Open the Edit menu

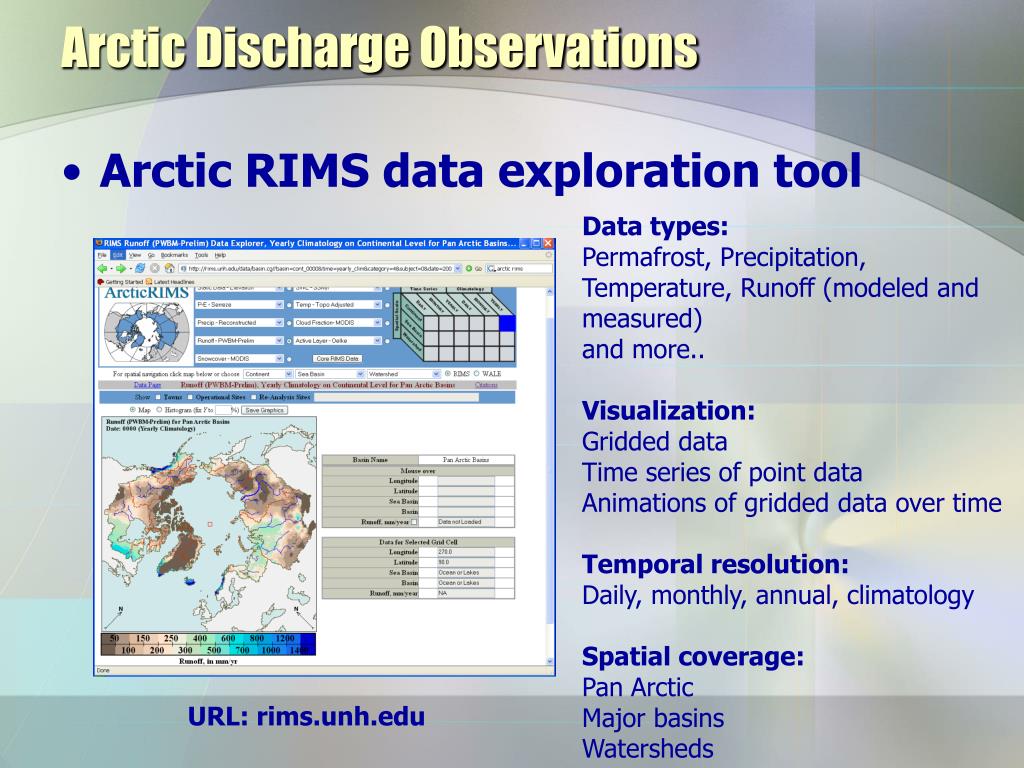click(118, 255)
